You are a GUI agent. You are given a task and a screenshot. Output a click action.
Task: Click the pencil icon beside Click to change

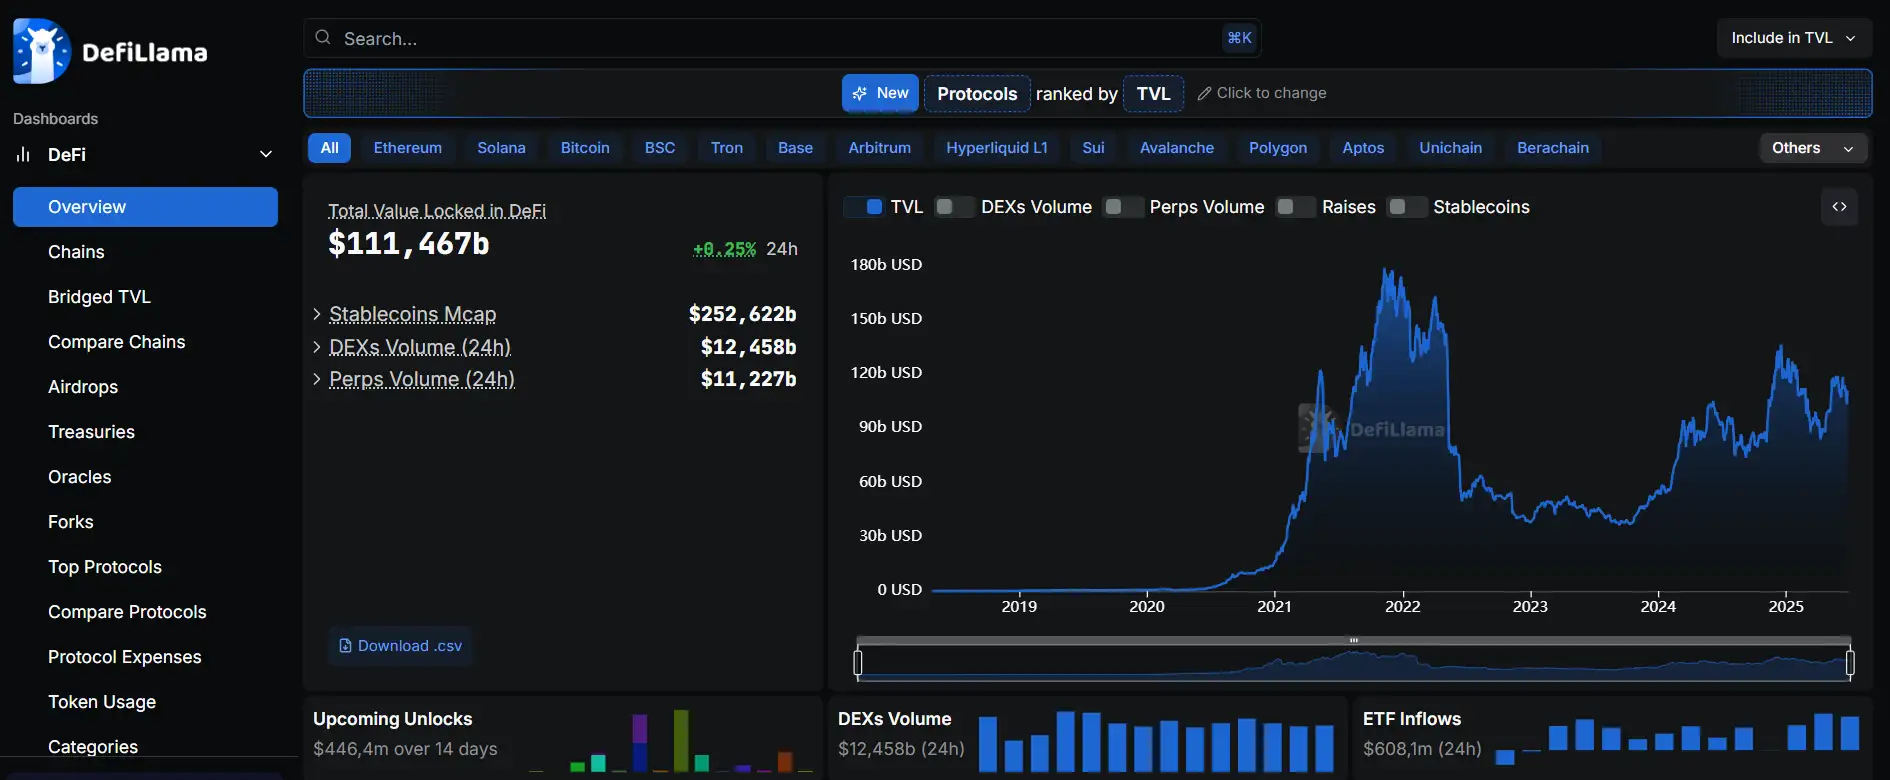point(1204,93)
